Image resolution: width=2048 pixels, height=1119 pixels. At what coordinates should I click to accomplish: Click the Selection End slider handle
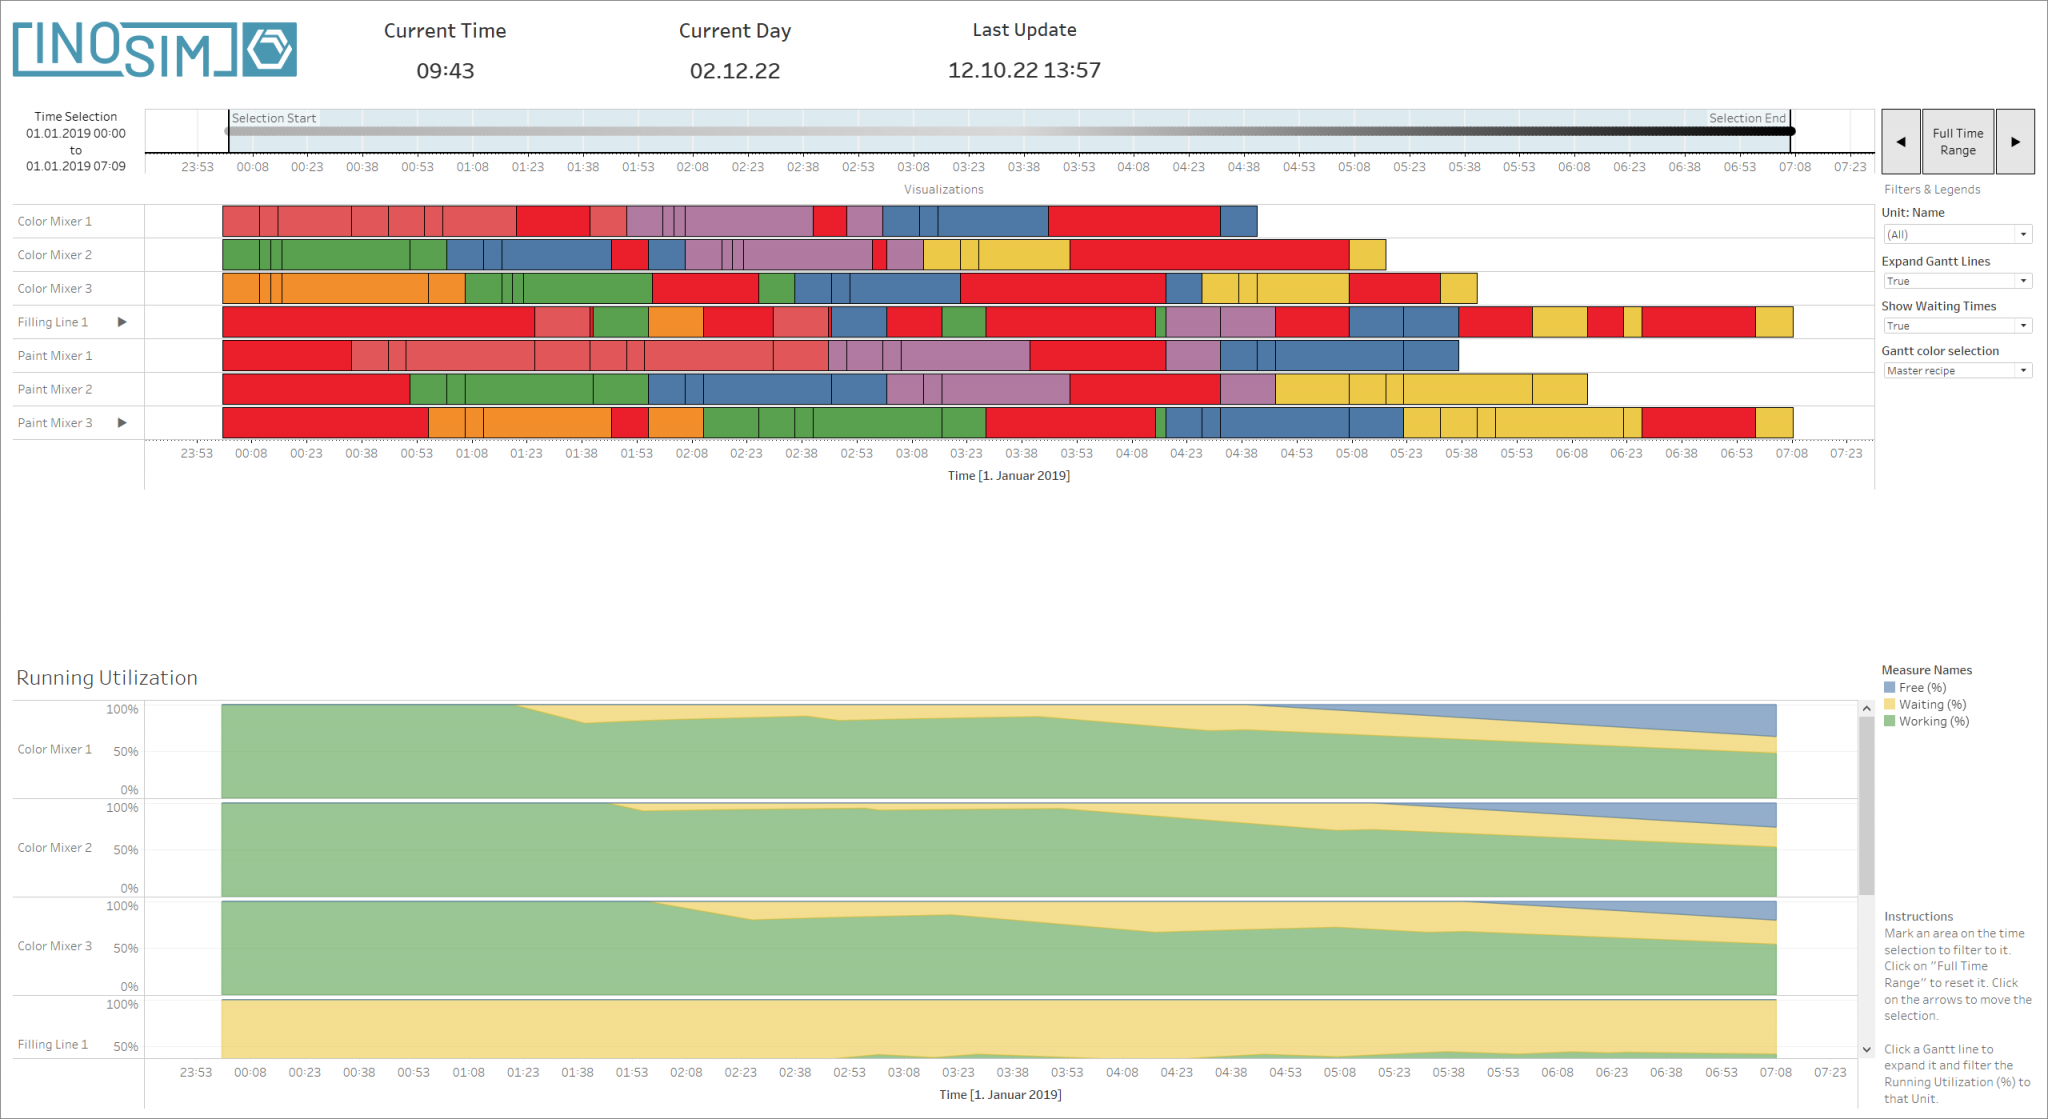pos(1790,130)
